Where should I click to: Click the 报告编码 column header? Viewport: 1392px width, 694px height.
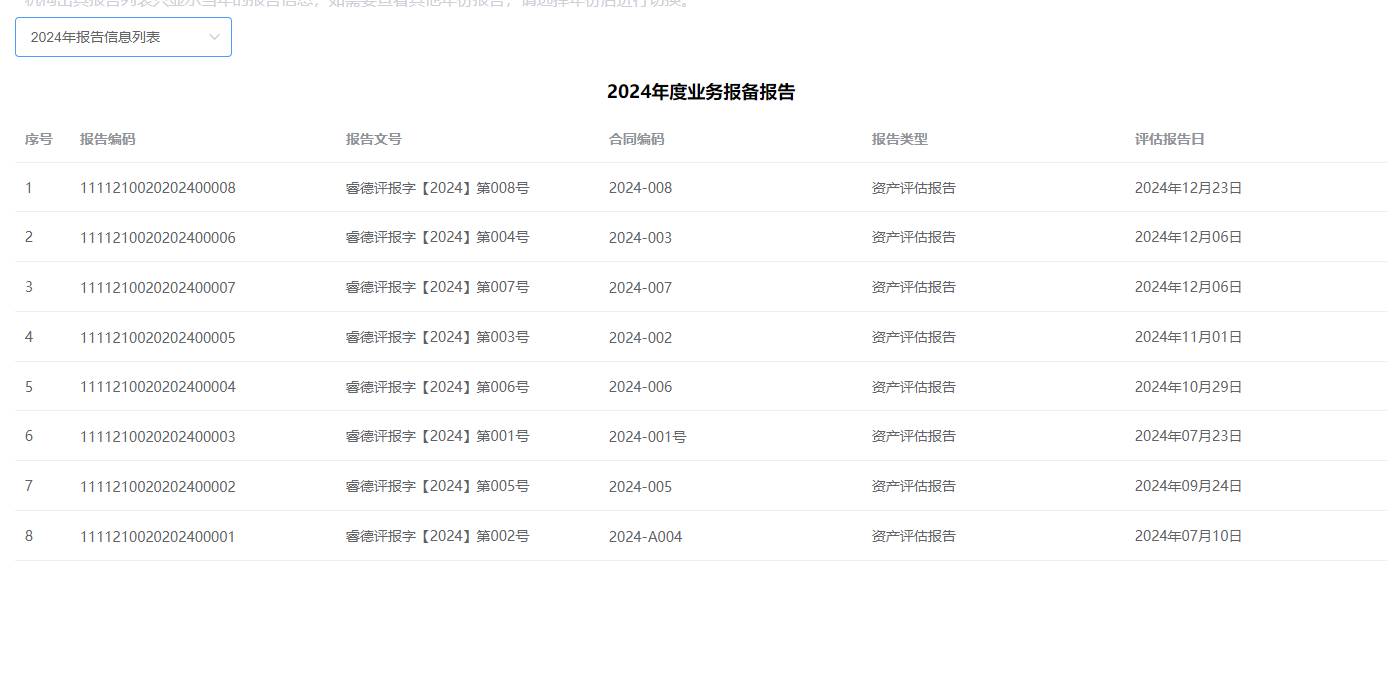click(x=107, y=139)
